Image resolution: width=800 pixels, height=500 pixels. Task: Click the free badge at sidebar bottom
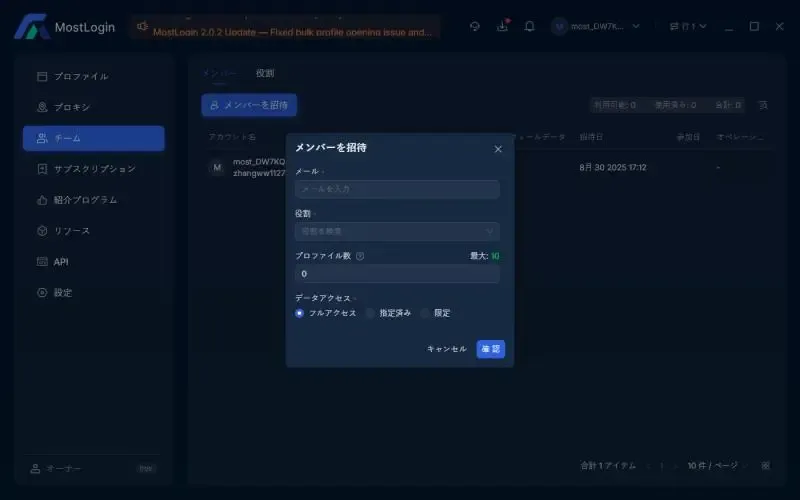[146, 468]
